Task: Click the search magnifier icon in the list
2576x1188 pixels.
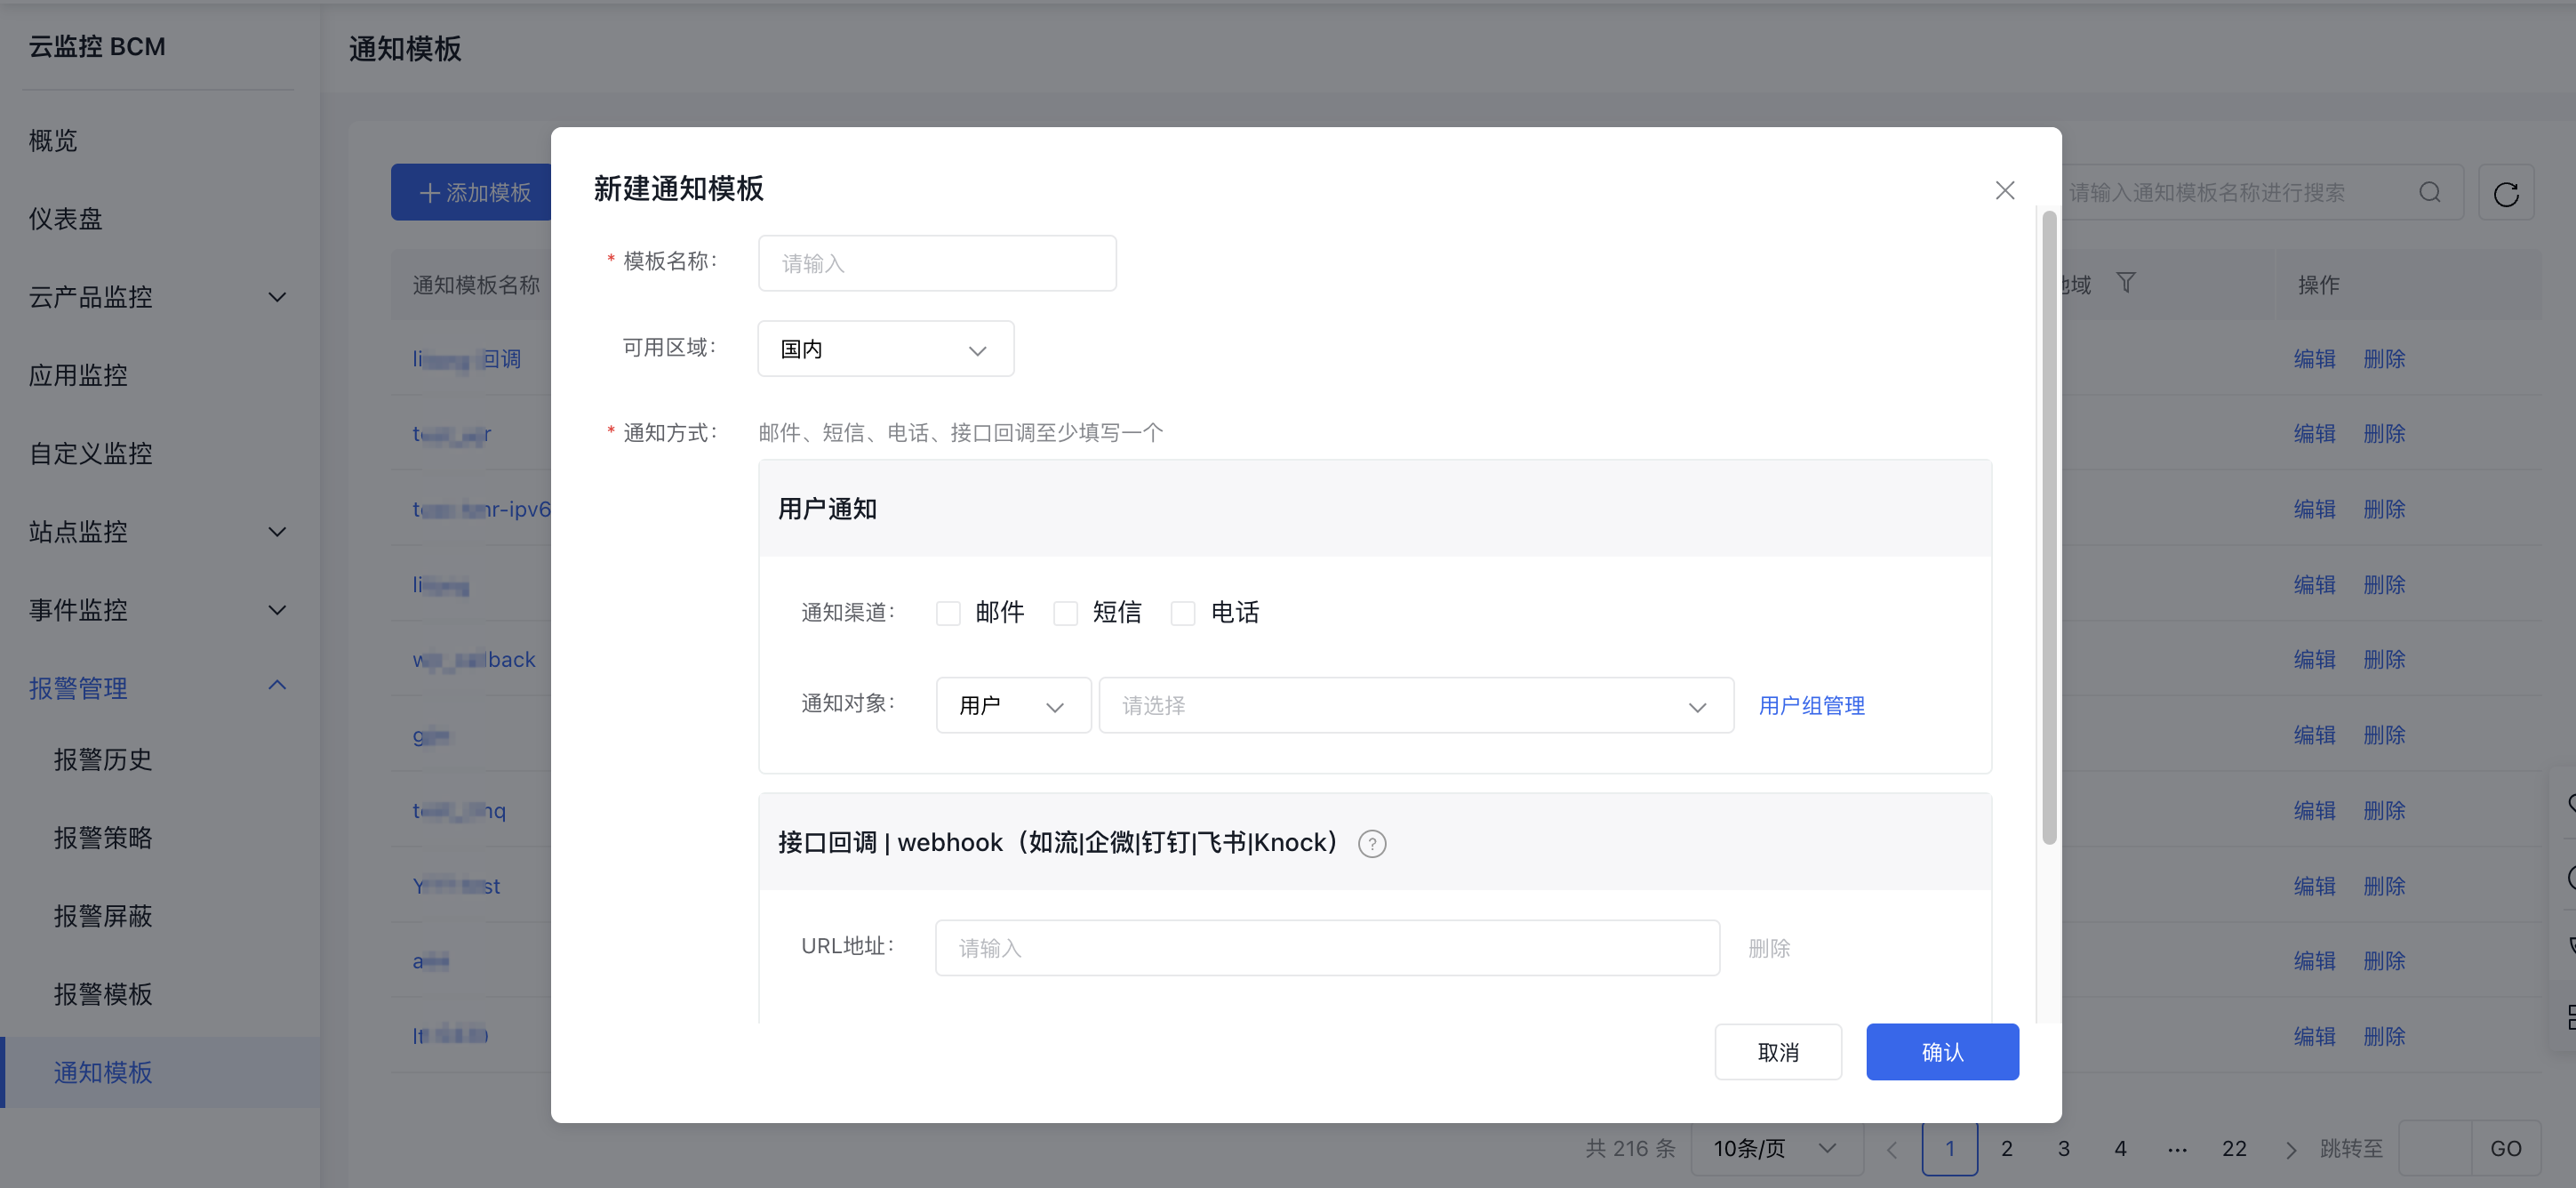Action: point(2429,192)
